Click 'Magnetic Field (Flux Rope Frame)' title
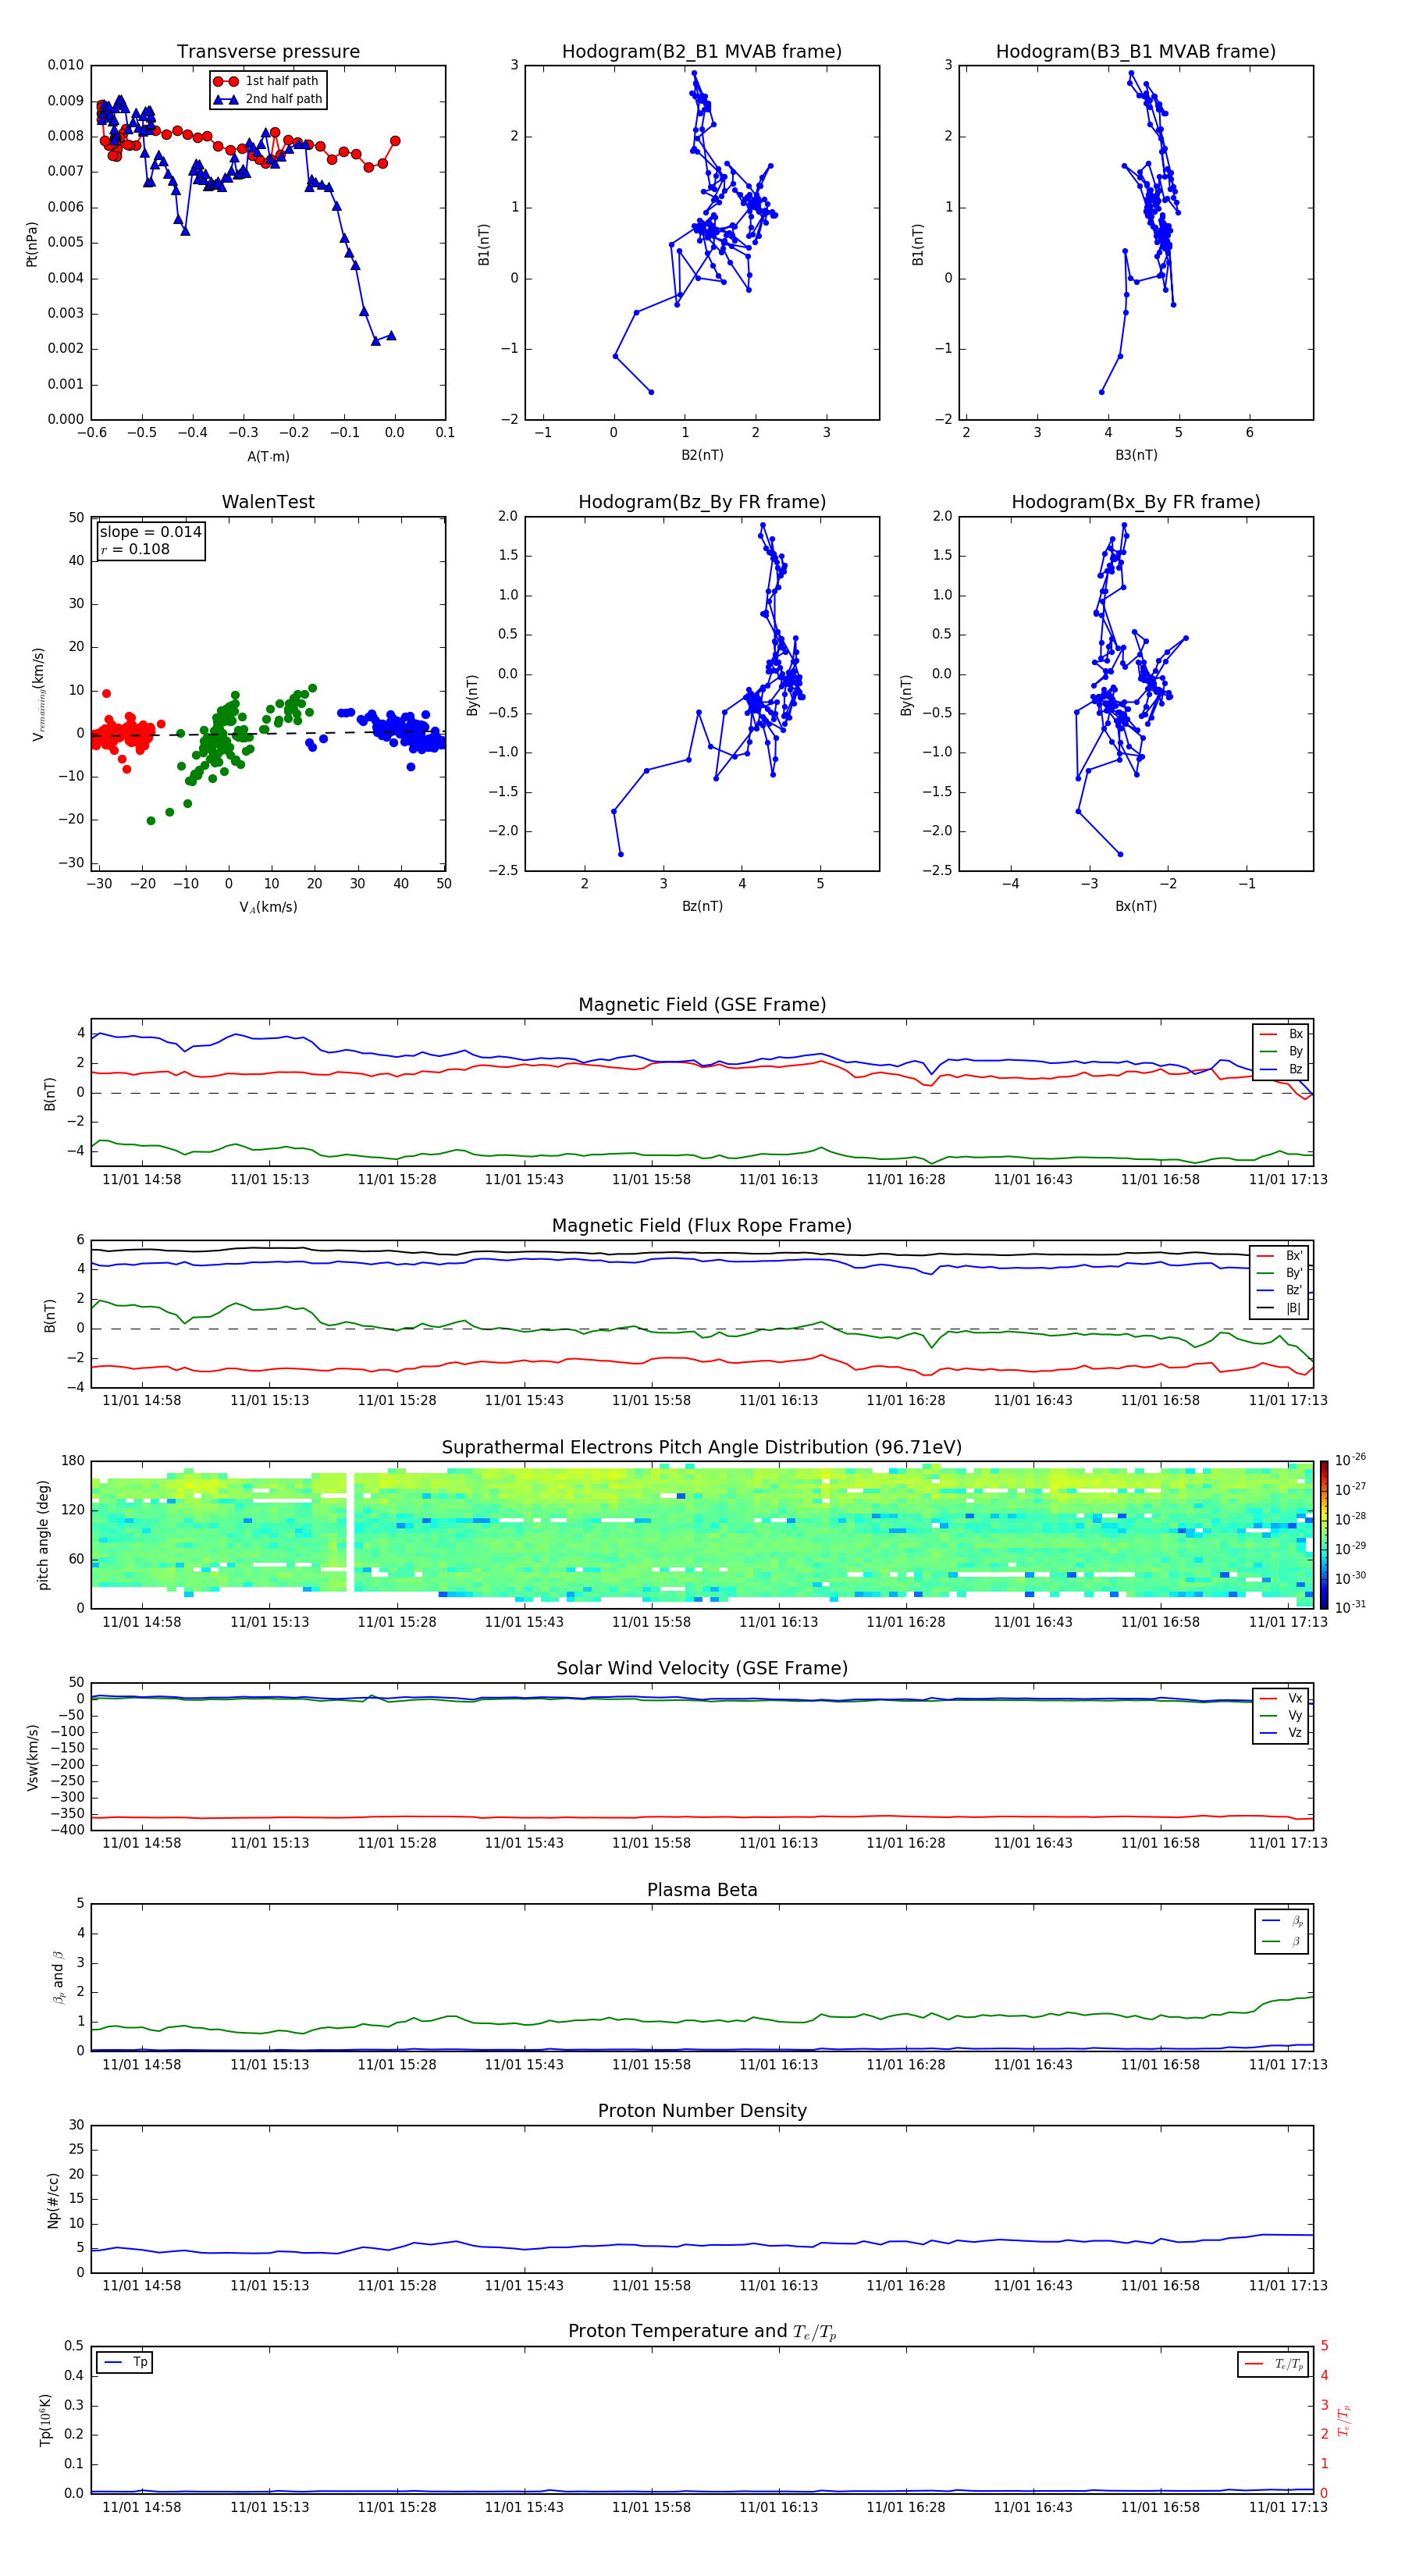This screenshot has width=1405, height=2576. click(x=702, y=1226)
